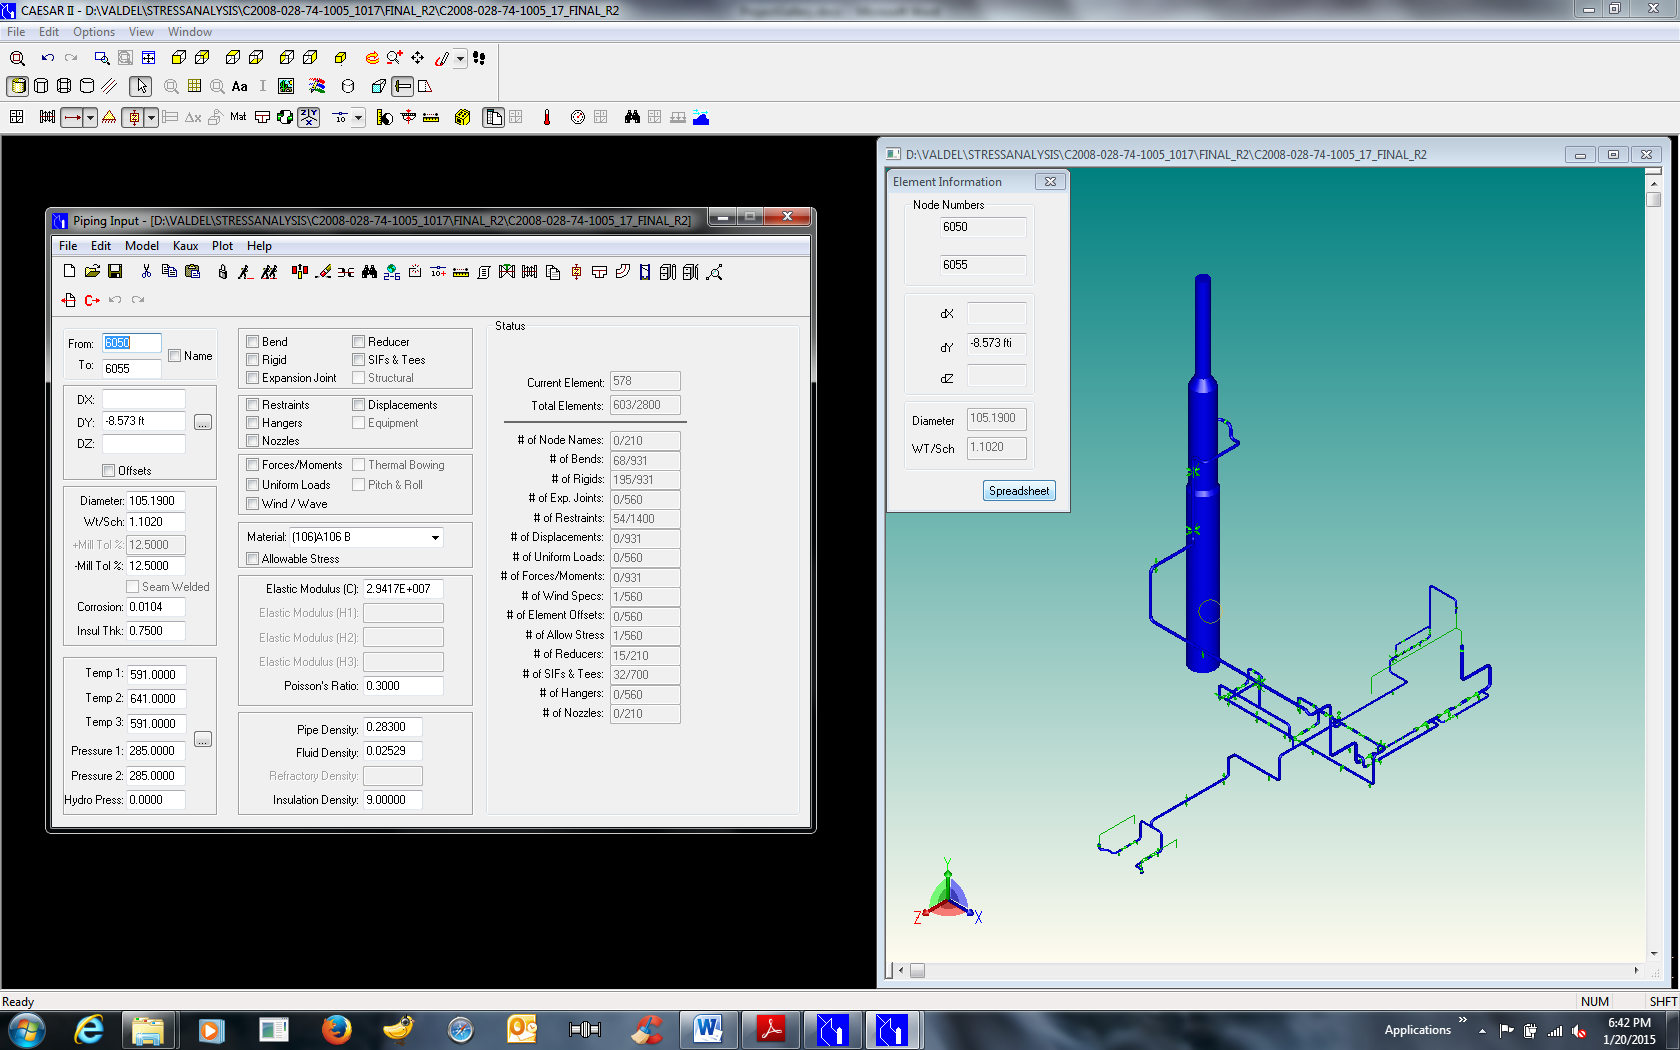The height and width of the screenshot is (1050, 1680).
Task: Open Firefox from the taskbar
Action: pos(336,1029)
